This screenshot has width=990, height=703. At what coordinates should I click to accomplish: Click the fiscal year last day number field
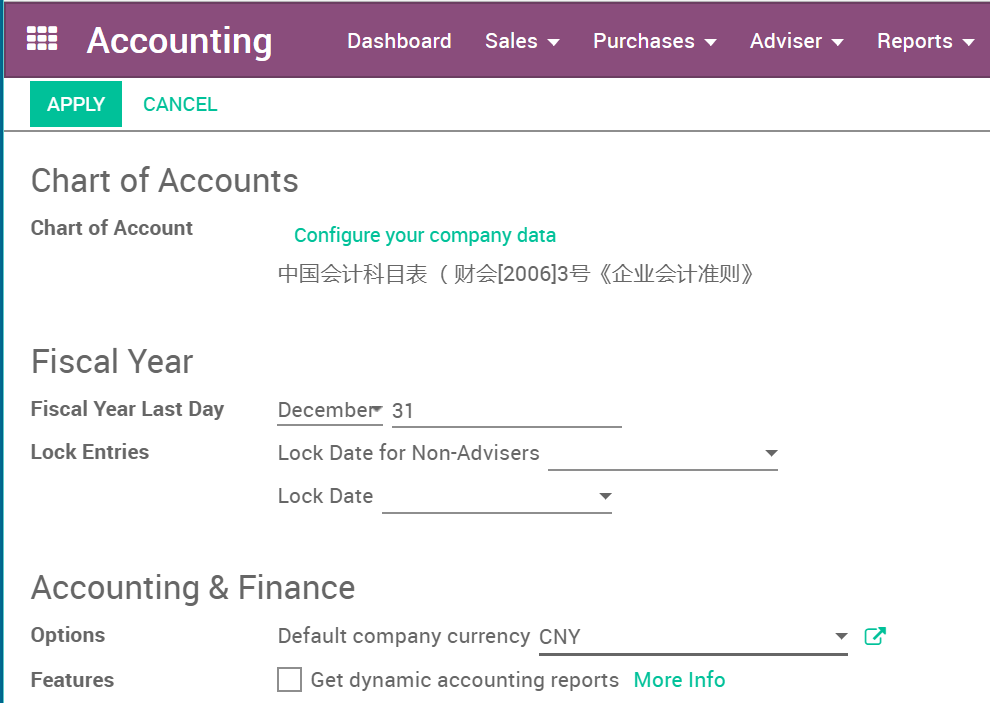tap(506, 410)
